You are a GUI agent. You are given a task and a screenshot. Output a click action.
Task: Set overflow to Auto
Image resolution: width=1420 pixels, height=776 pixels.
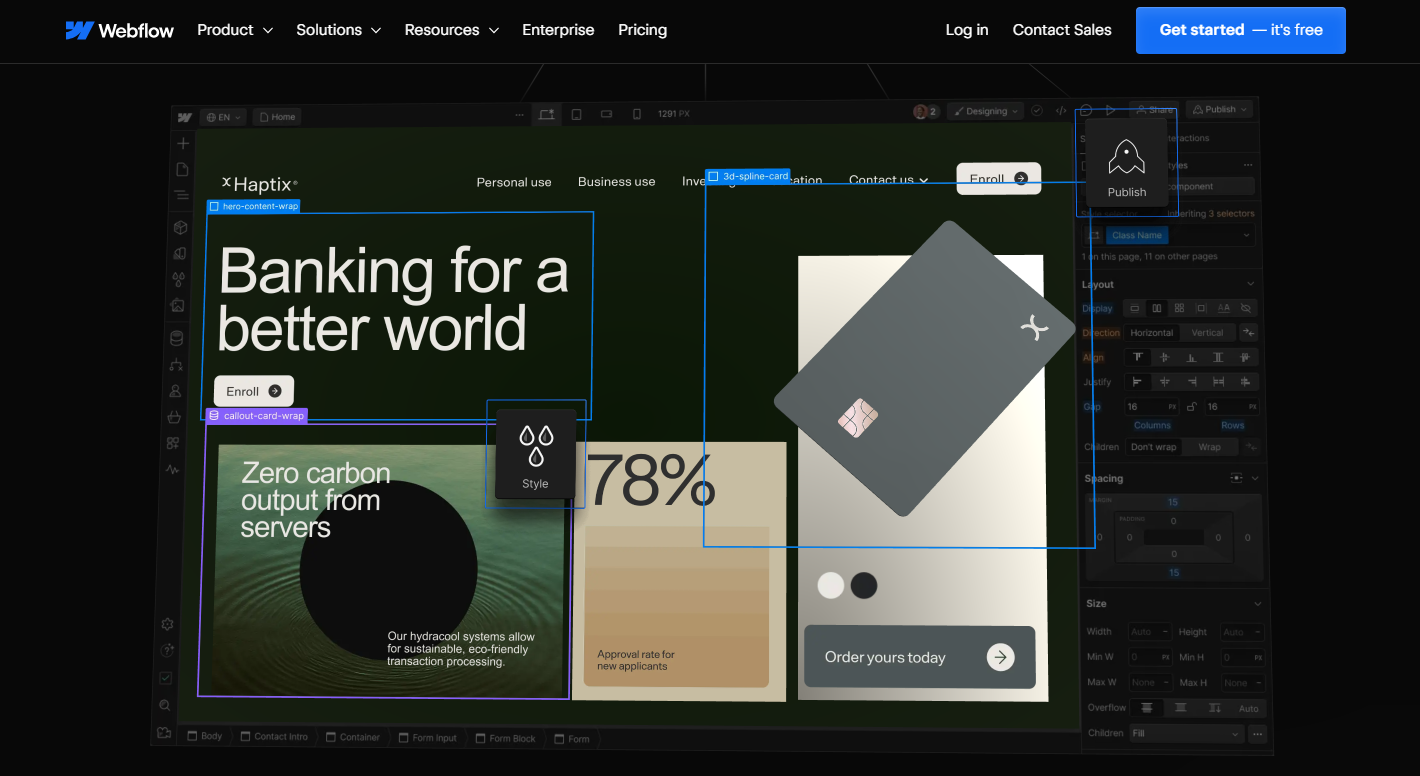(1249, 709)
